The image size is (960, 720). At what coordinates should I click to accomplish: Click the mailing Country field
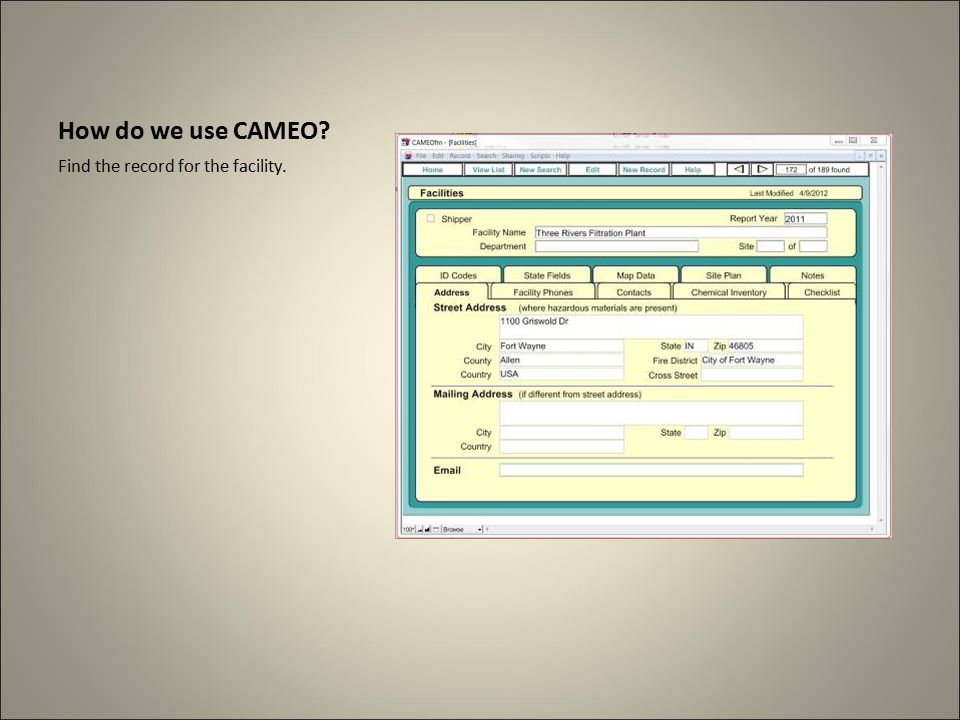[x=561, y=447]
